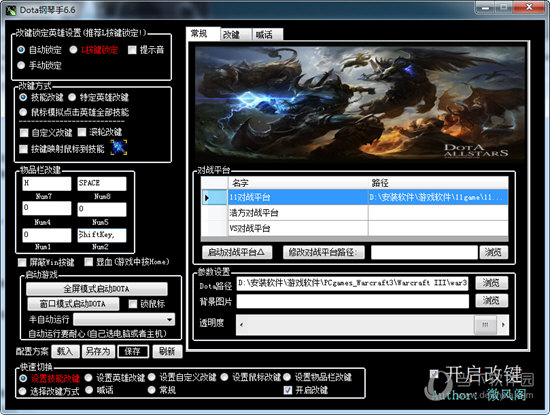This screenshot has width=550, height=415.
Task: Click the Num1 item key field
Action: [47, 235]
